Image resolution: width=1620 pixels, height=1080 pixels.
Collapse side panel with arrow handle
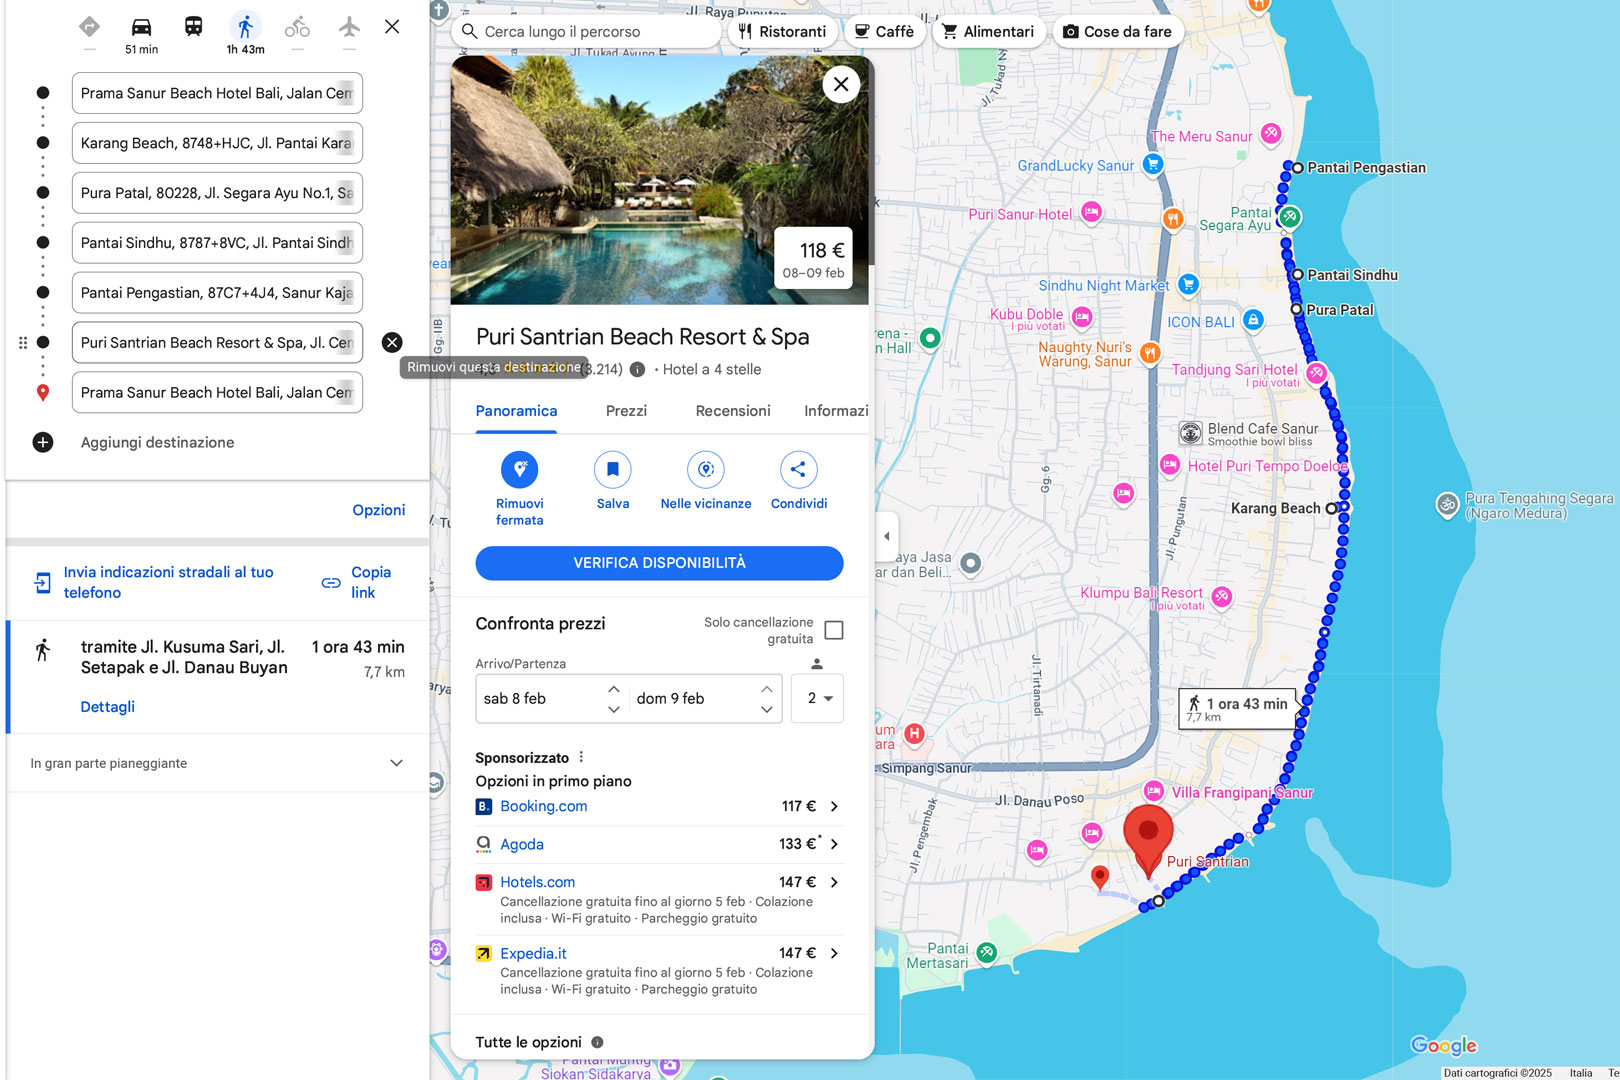(886, 536)
